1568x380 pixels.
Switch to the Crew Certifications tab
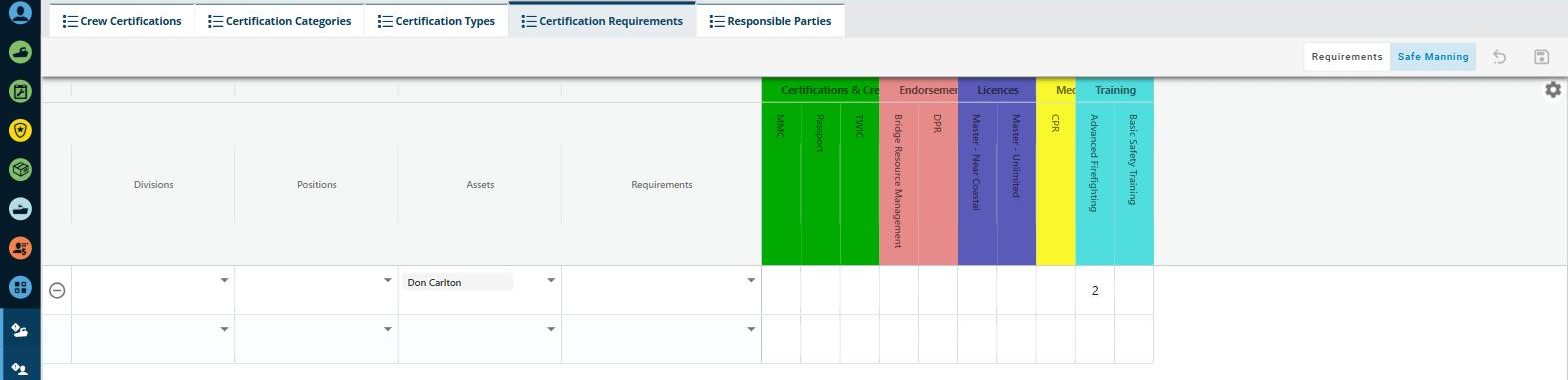[122, 20]
